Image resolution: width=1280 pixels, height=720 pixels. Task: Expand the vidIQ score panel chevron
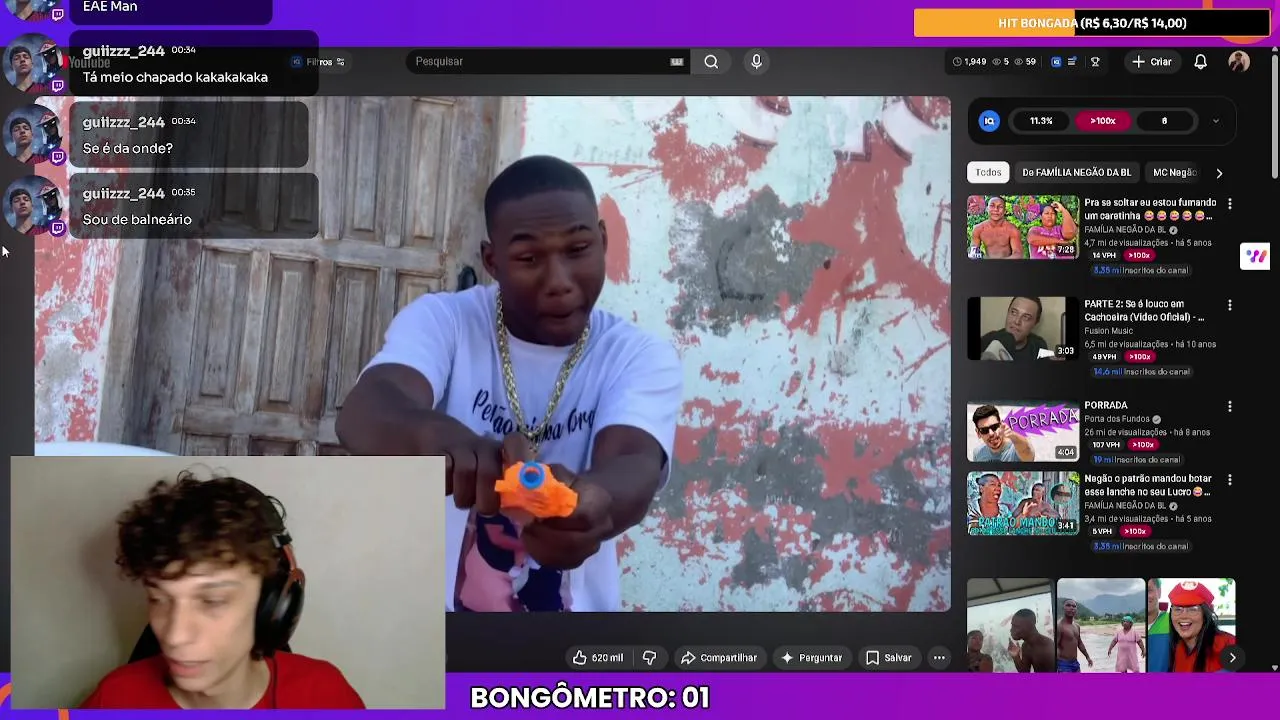[1216, 121]
